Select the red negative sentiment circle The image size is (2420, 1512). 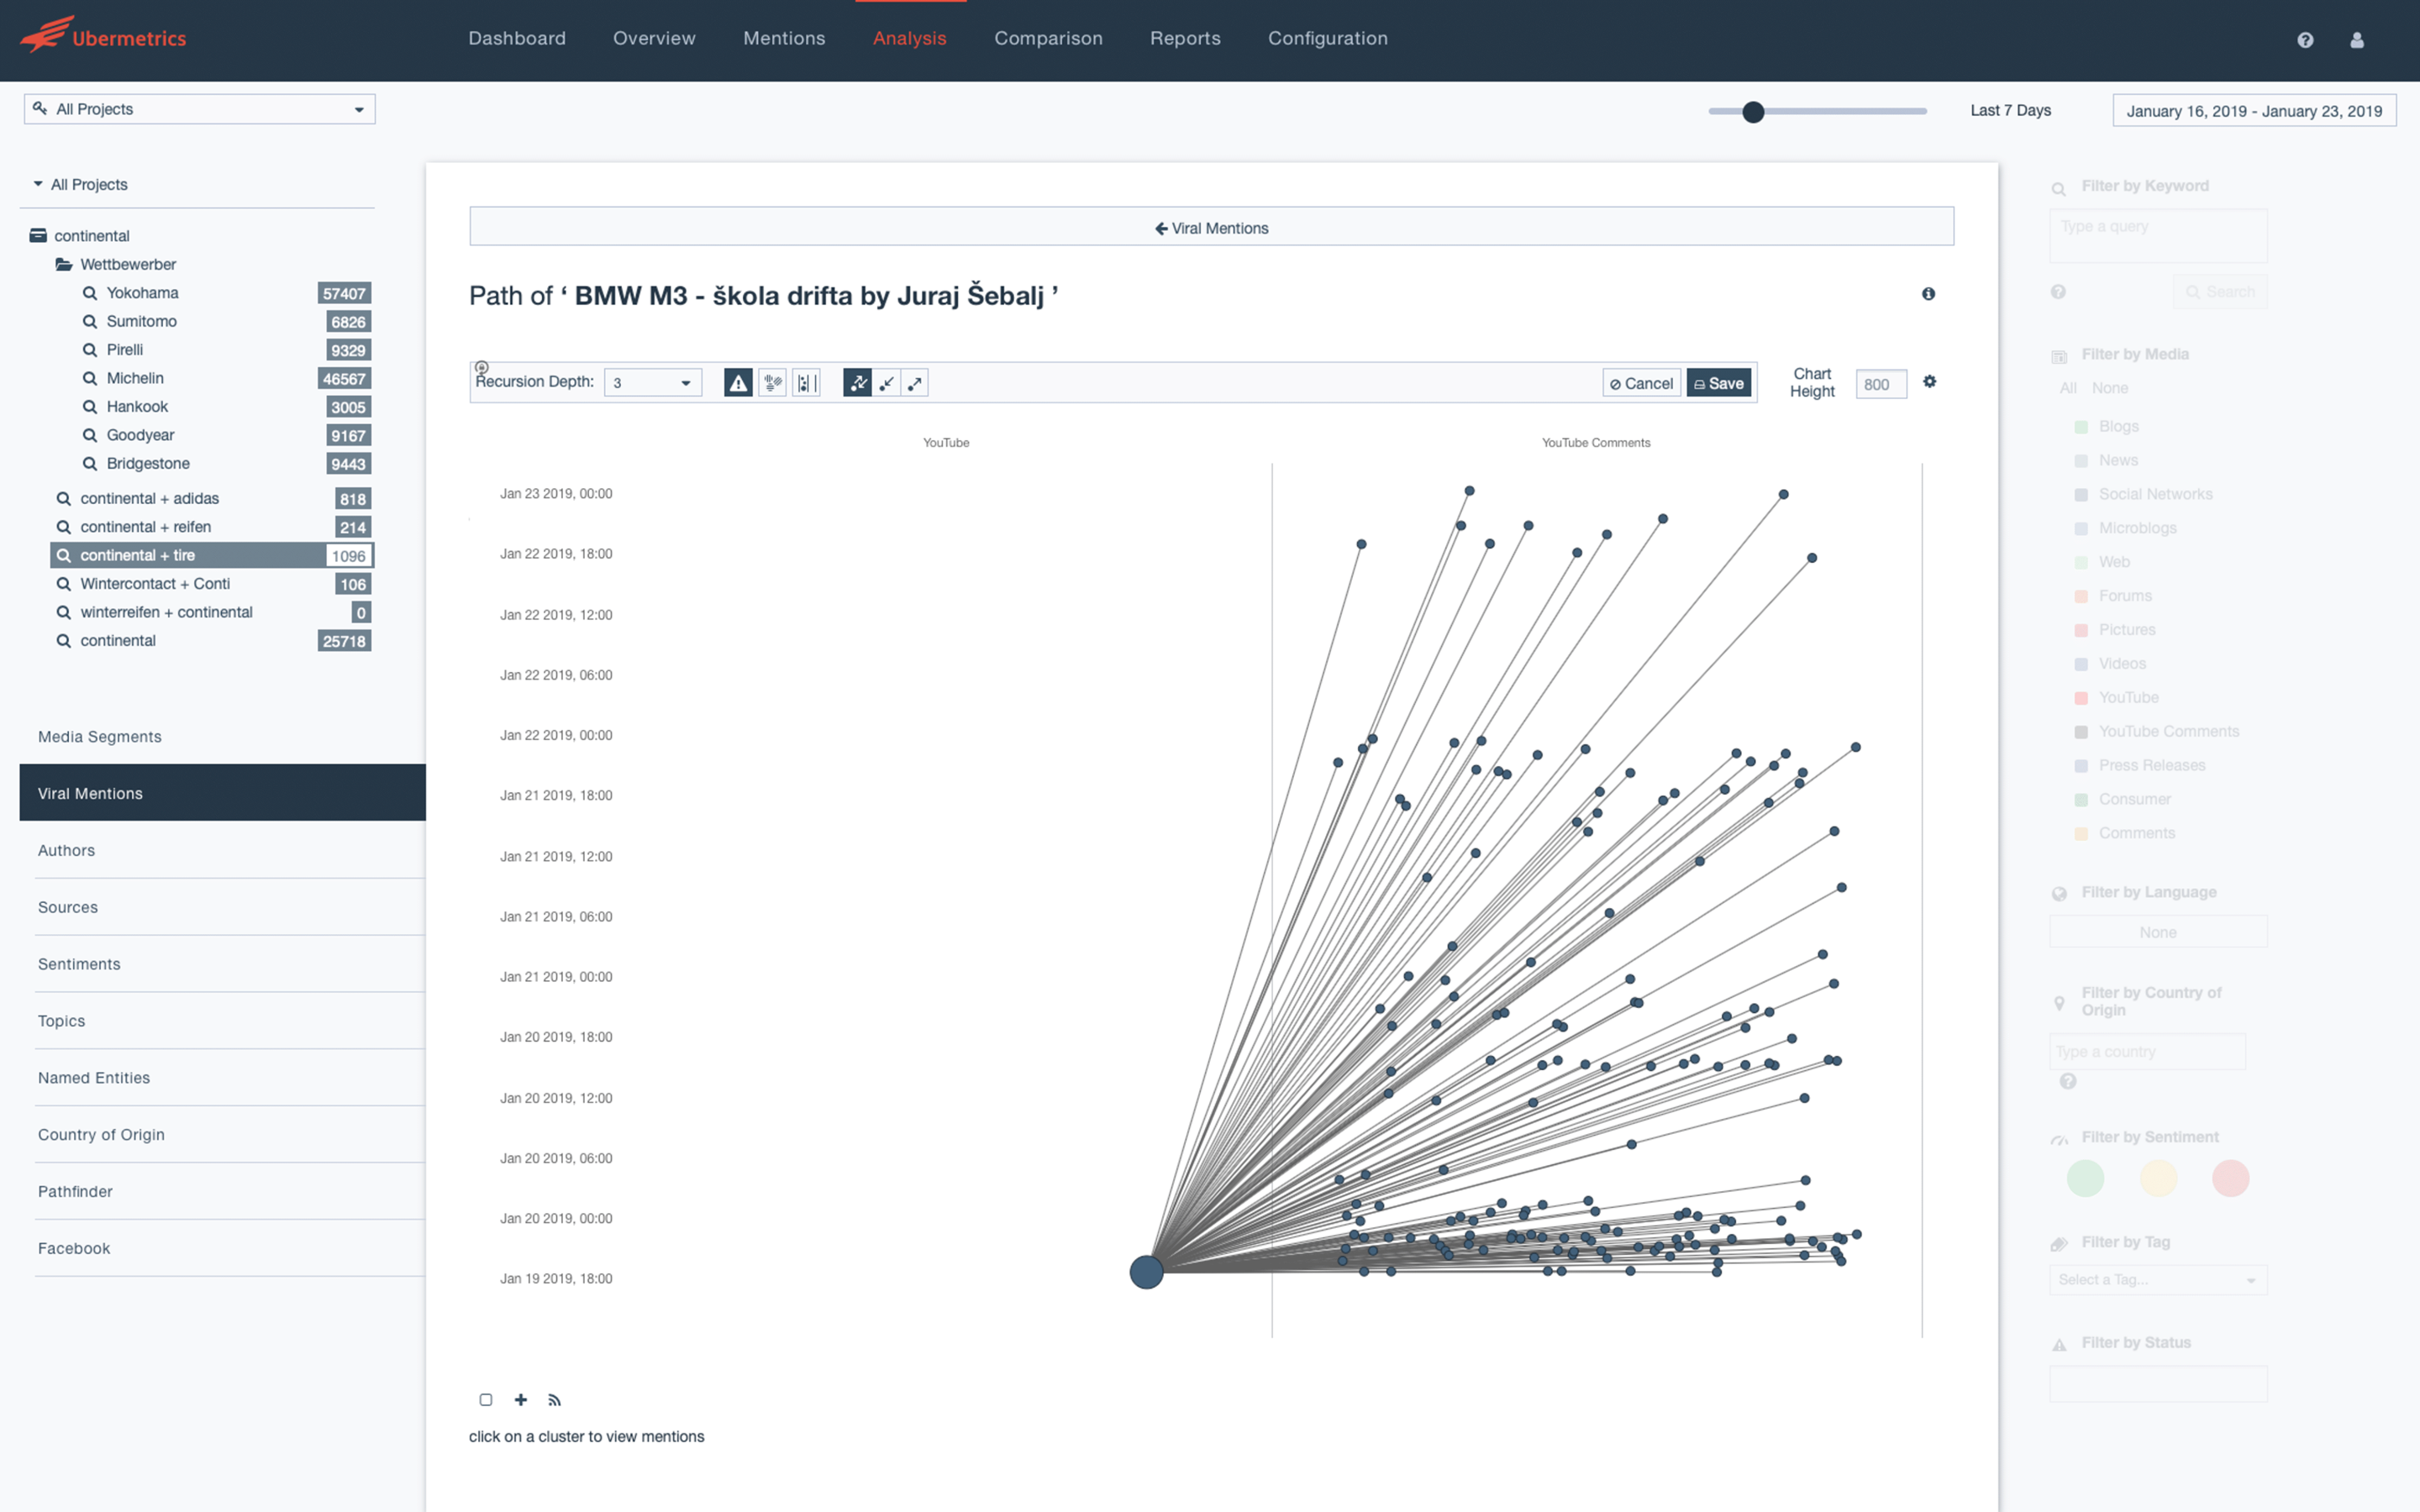click(2230, 1178)
